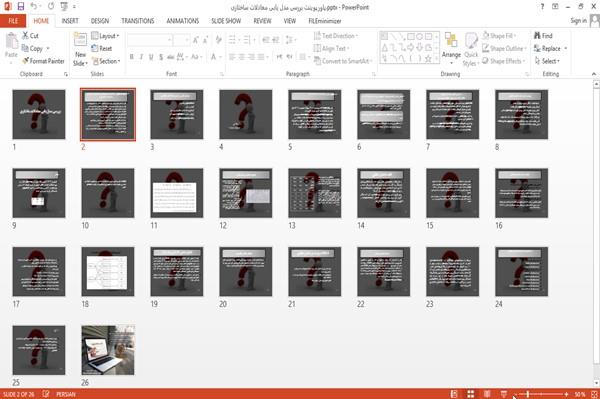Switch to the TRANSITIONS tab
This screenshot has width=600, height=399.
(138, 21)
